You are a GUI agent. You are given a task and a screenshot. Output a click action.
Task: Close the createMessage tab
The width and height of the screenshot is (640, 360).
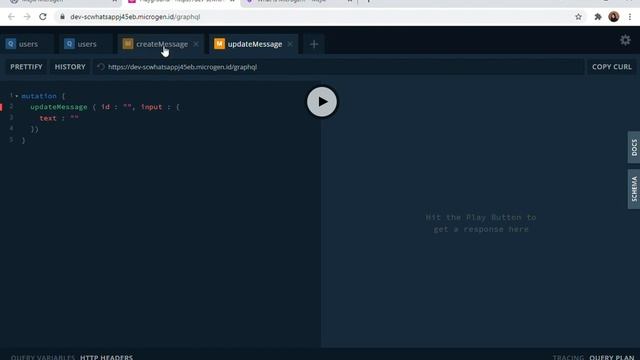196,44
